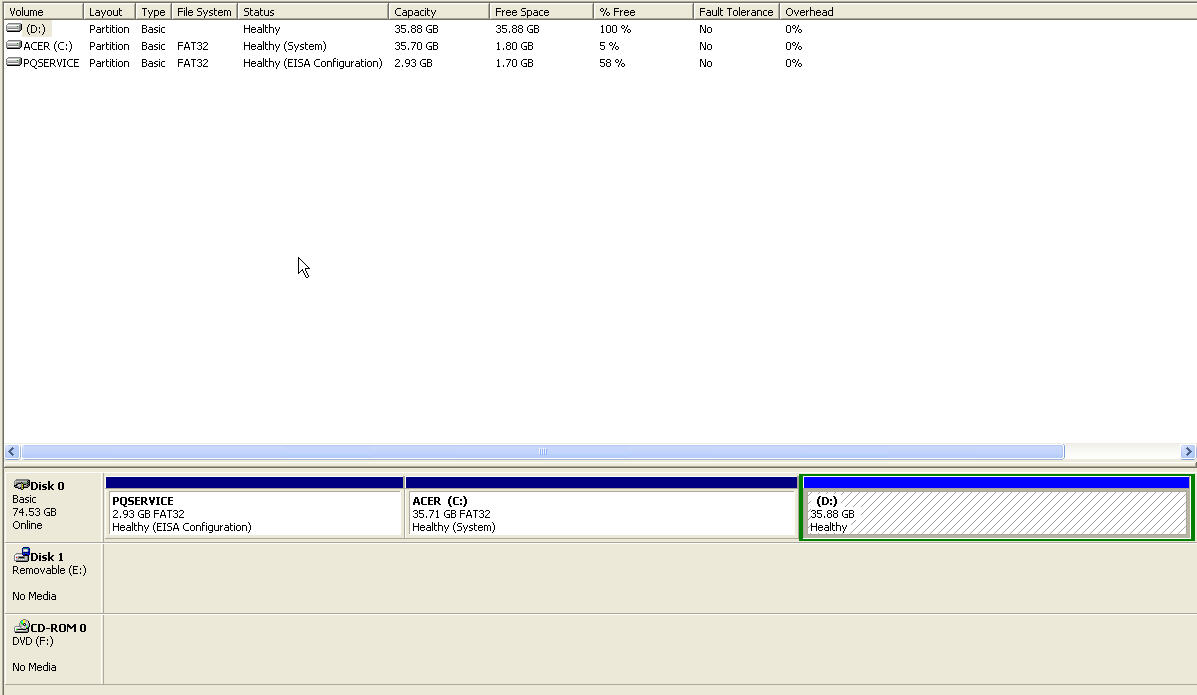Click the 'DVD (F:)' text under CD-ROM 0
Viewport: 1197px width, 695px height.
click(33, 641)
